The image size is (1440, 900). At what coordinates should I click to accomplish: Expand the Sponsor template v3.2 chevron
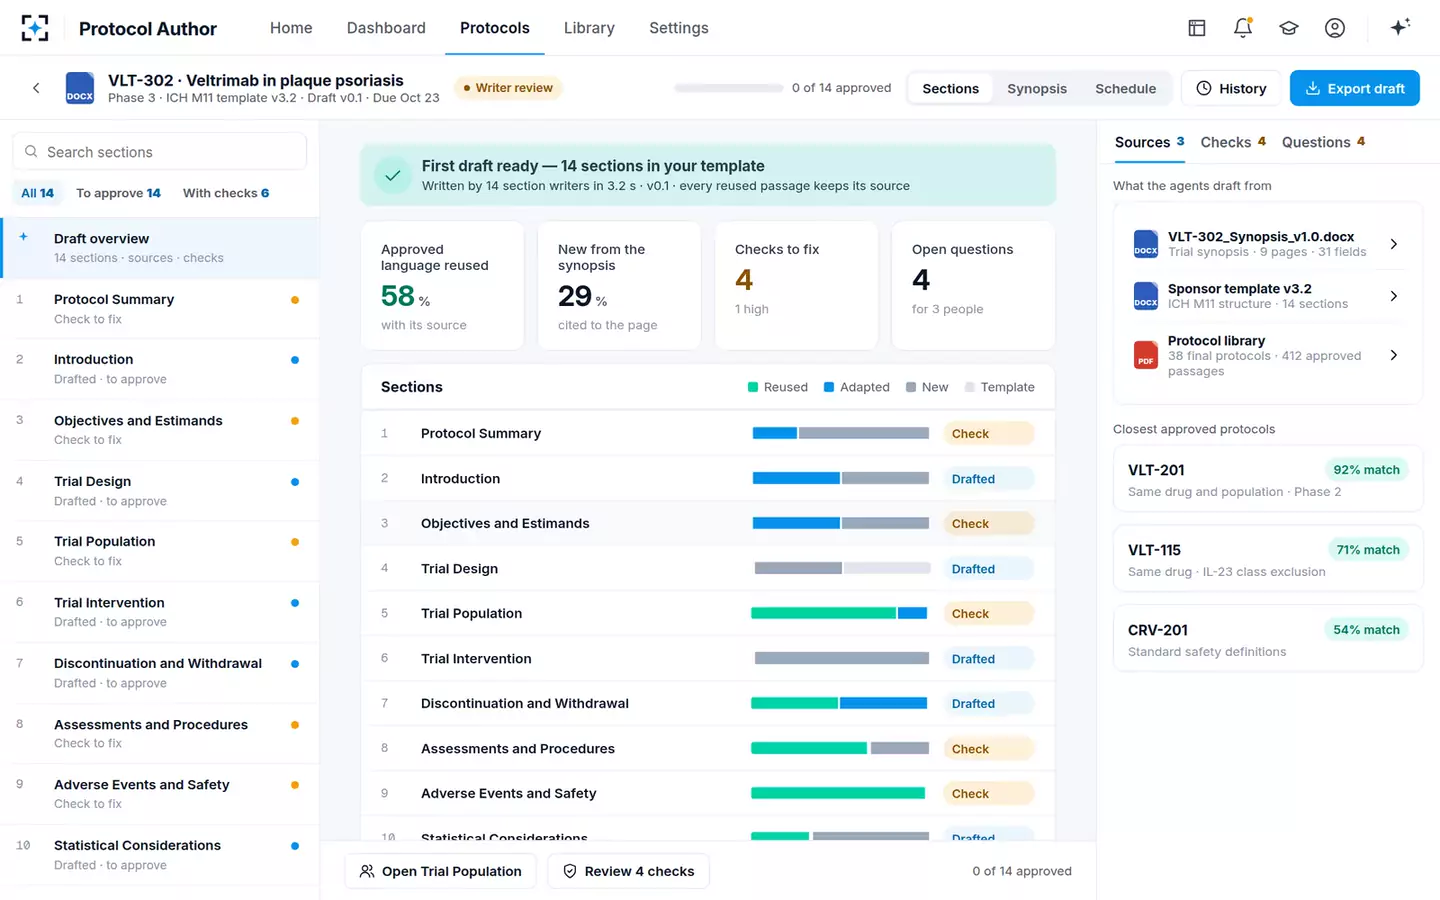tap(1394, 296)
